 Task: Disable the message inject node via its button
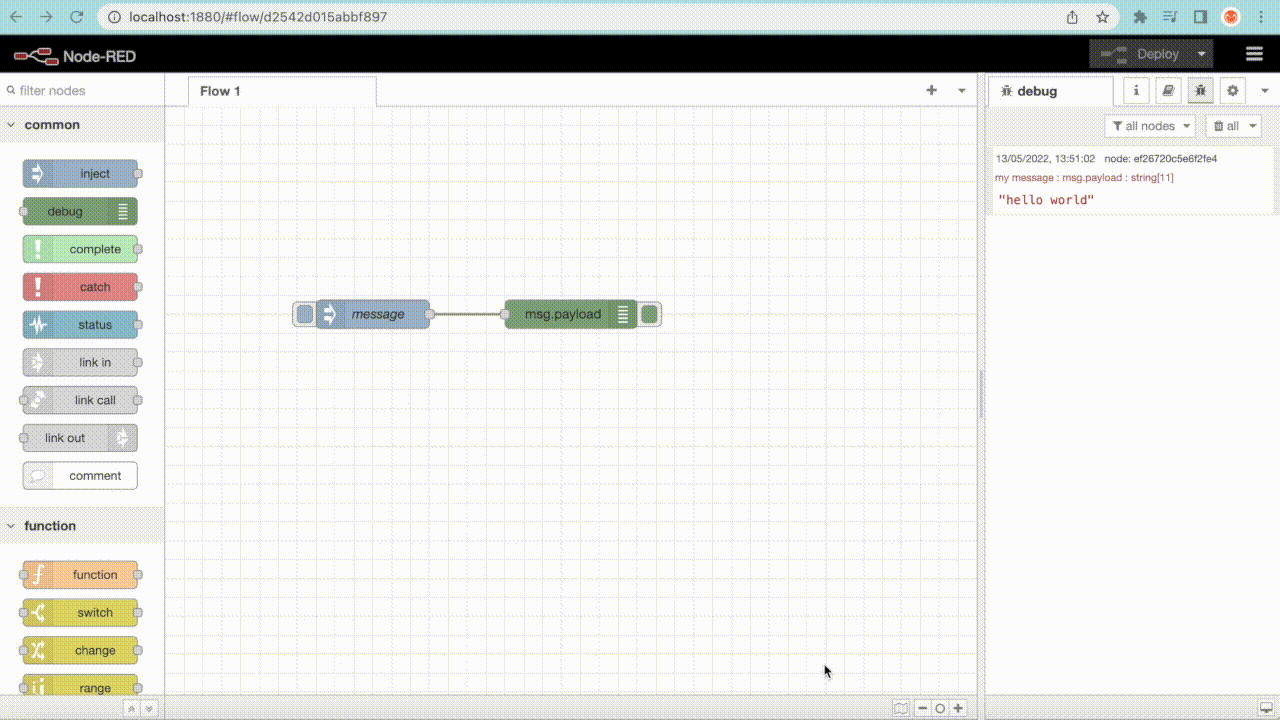click(x=303, y=313)
